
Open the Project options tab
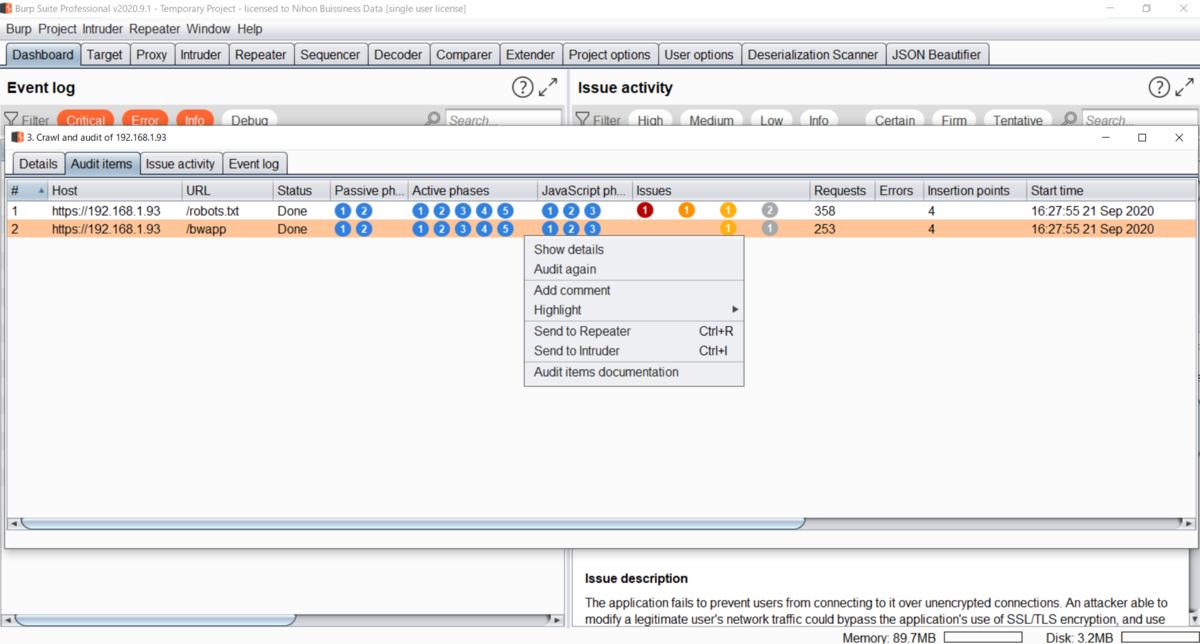[609, 55]
